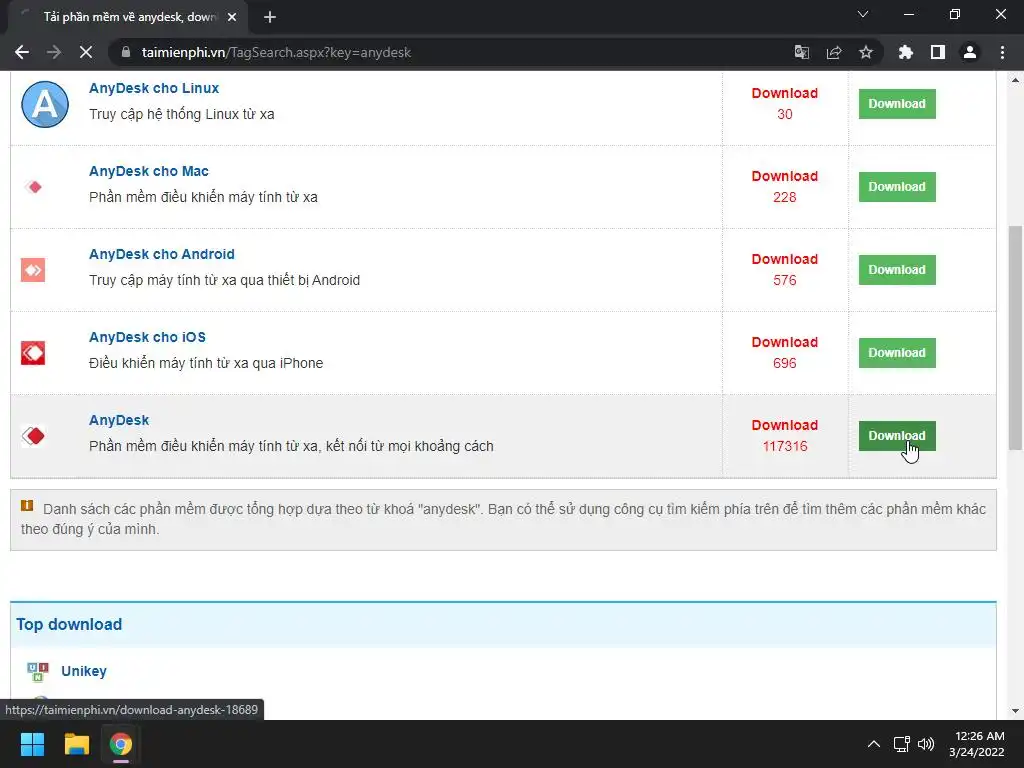The image size is (1024, 768).
Task: Click the vertical scrollbar thumb
Action: click(1015, 338)
